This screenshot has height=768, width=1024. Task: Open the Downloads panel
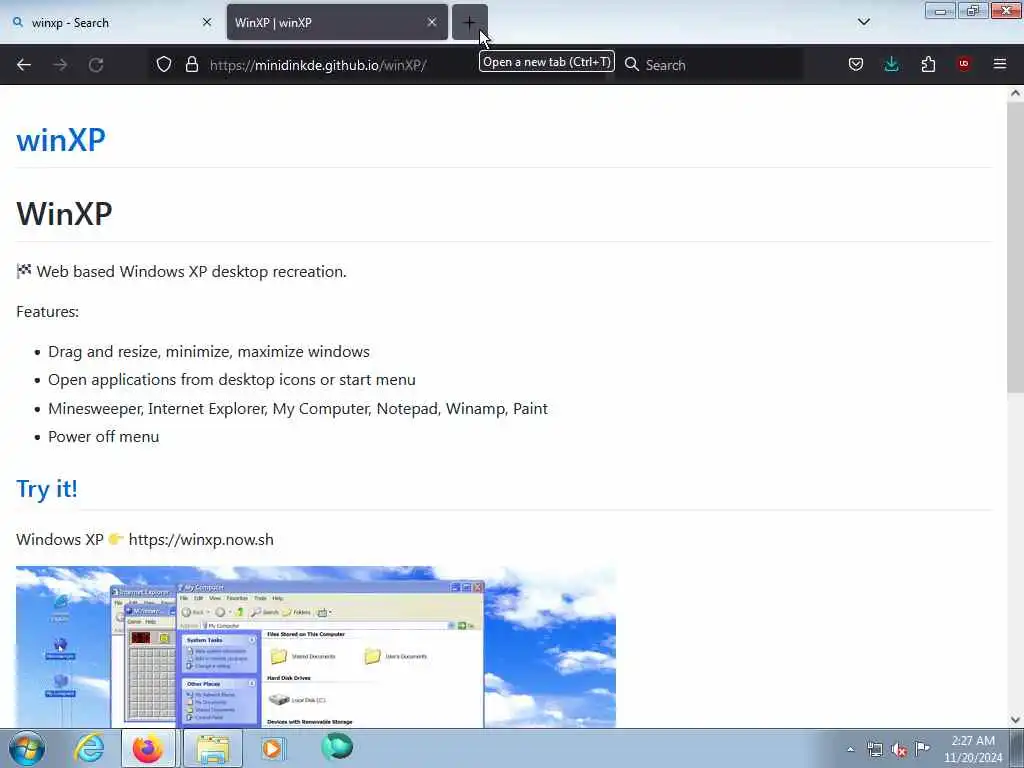pos(891,65)
